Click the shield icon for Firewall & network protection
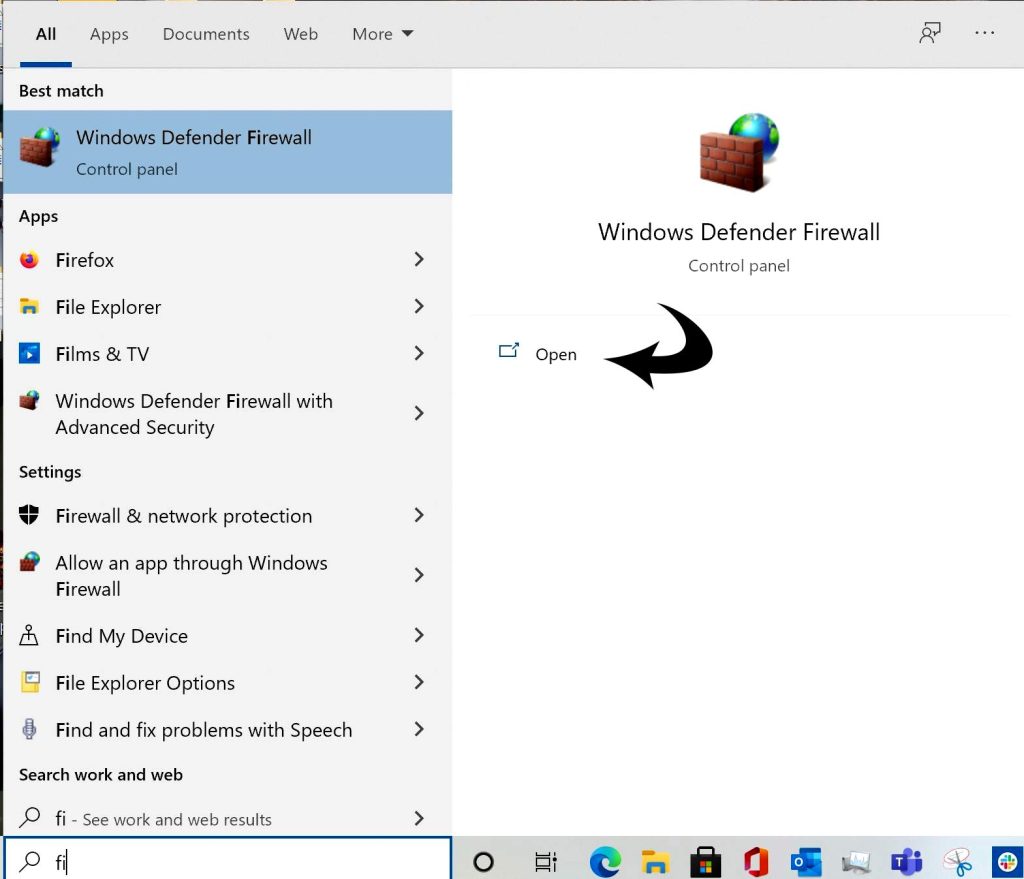The image size is (1024, 879). click(29, 515)
